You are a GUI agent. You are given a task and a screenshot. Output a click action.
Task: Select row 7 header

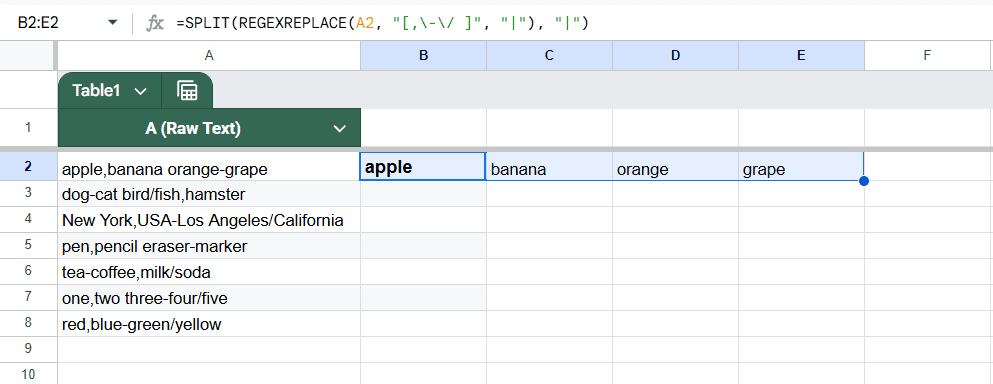click(x=28, y=297)
